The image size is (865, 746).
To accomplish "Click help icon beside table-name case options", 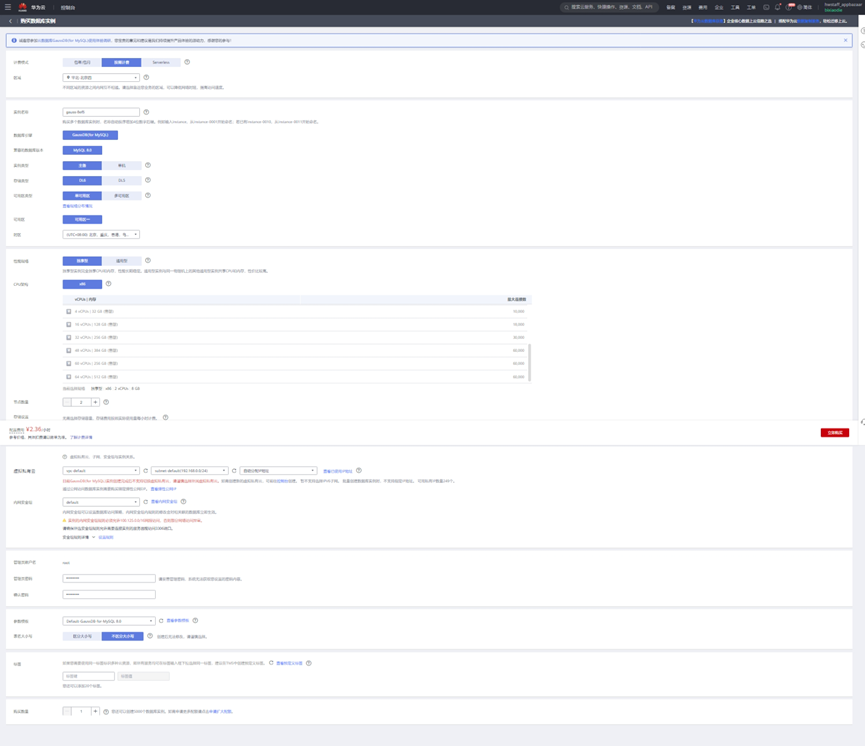I will point(149,636).
